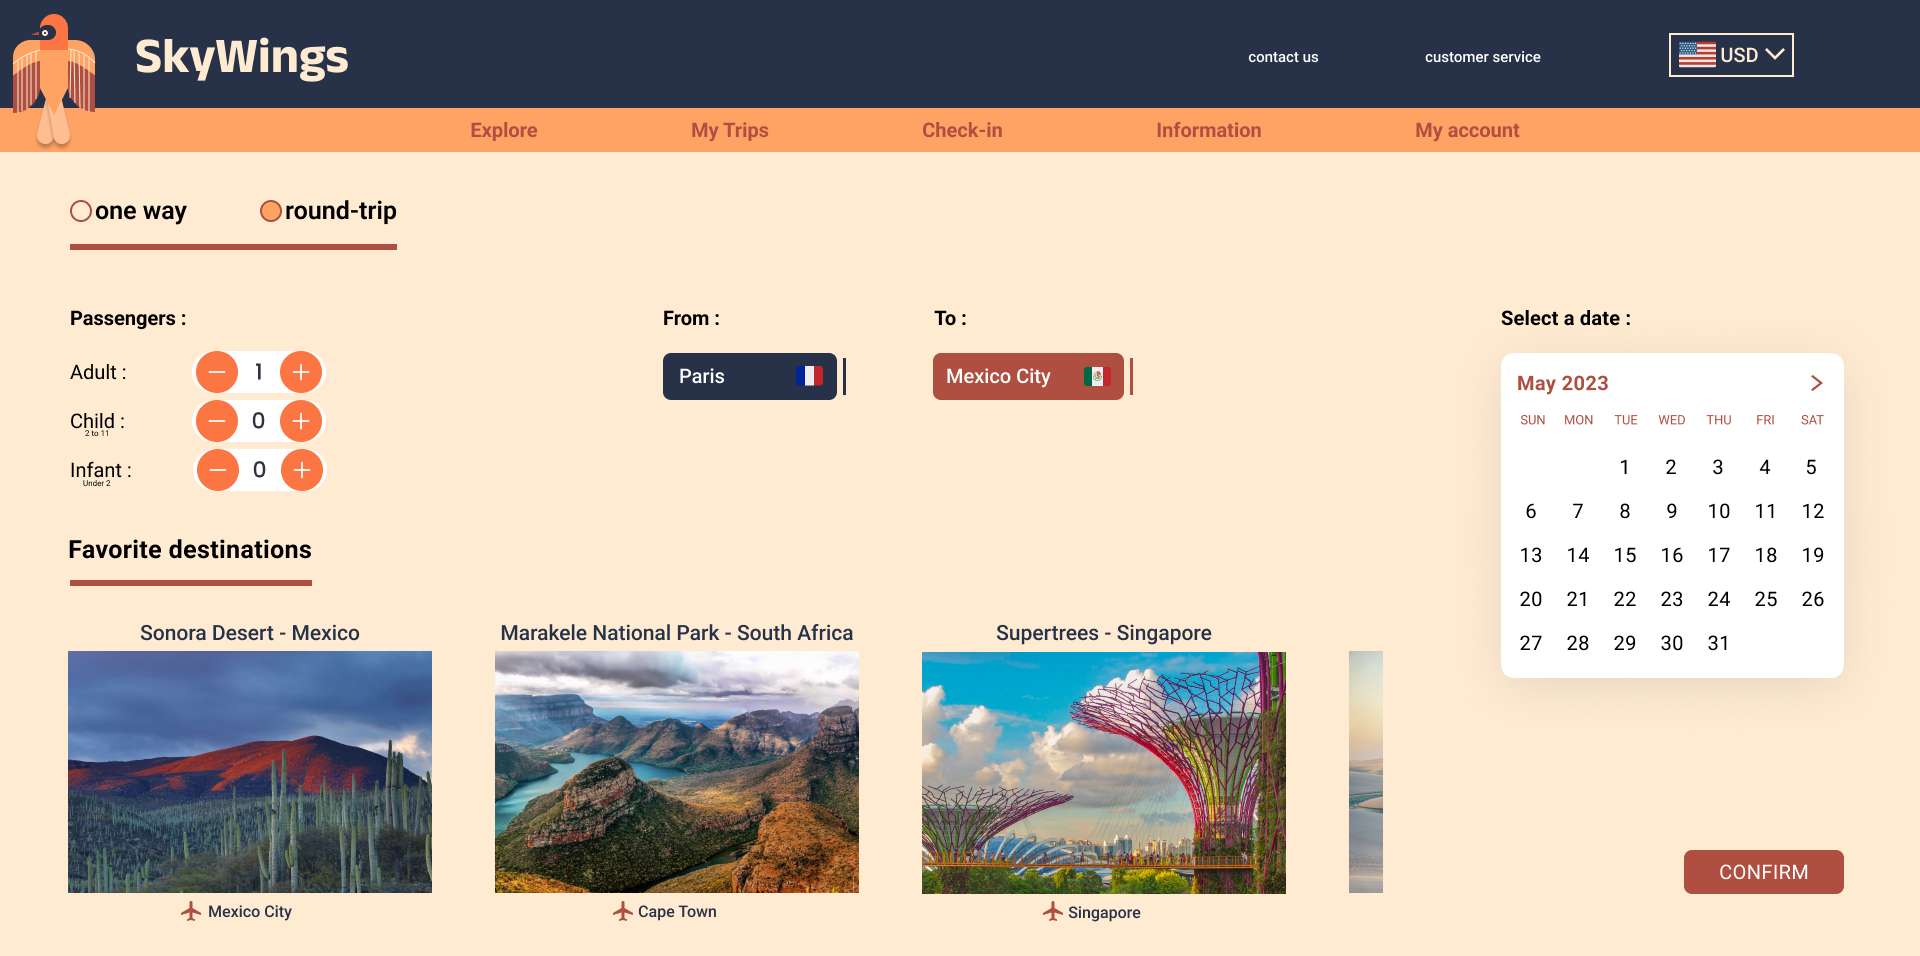Go to next month in calendar
Screen dimensions: 1920x956
[x=1816, y=383]
